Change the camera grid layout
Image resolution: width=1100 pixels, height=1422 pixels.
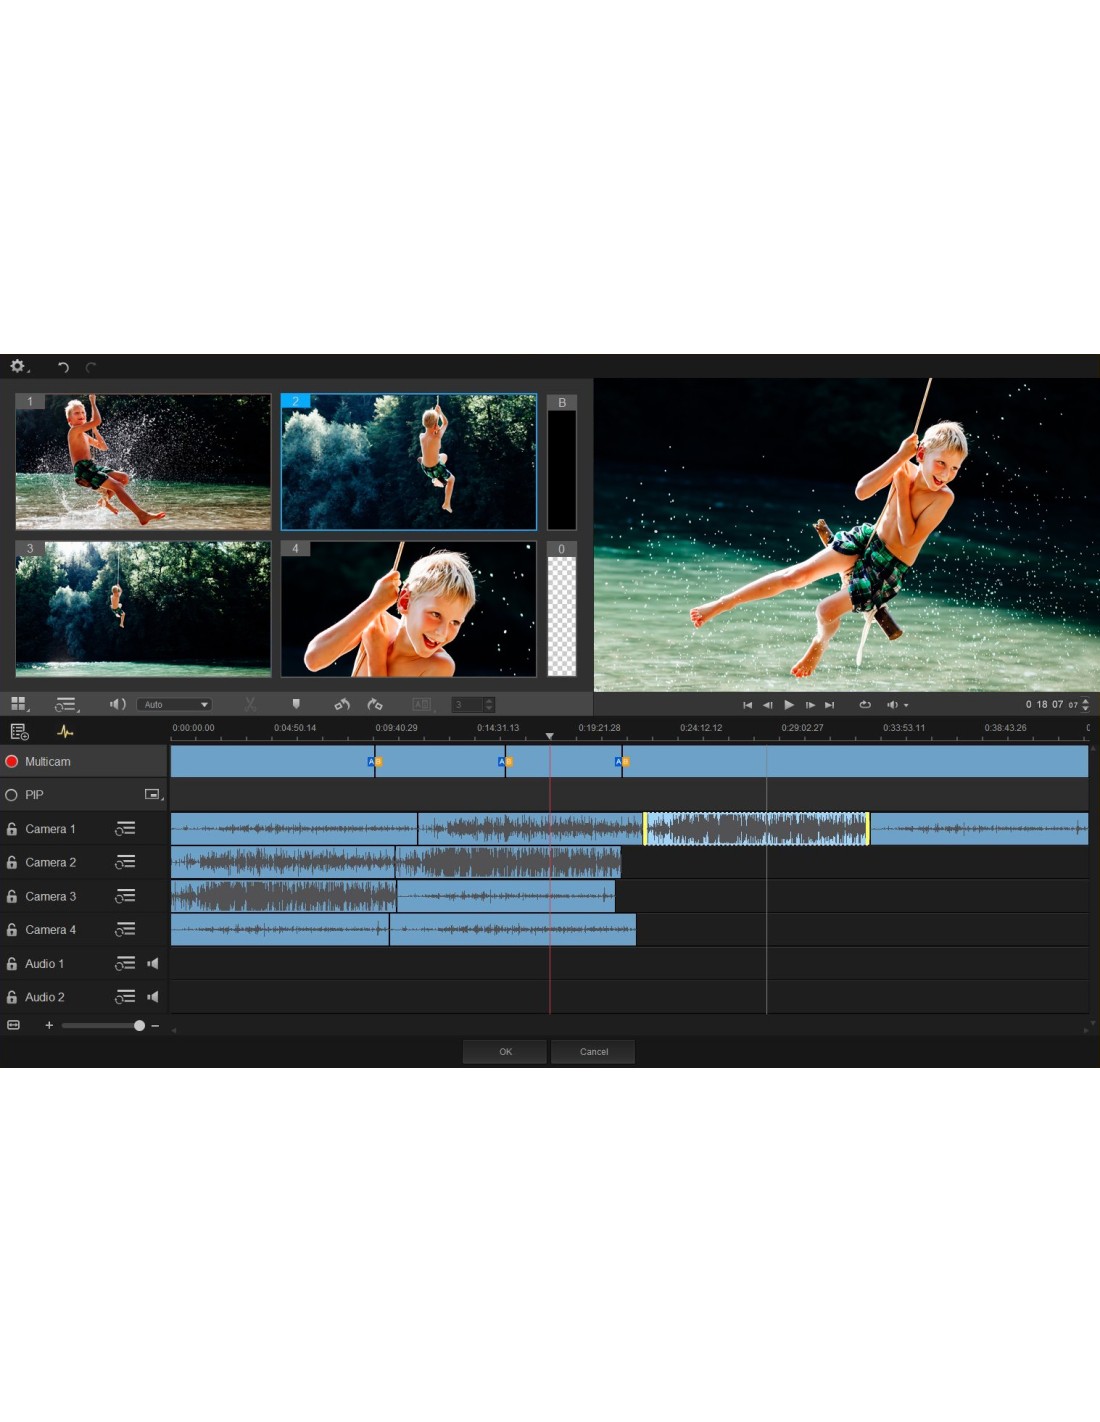19,704
